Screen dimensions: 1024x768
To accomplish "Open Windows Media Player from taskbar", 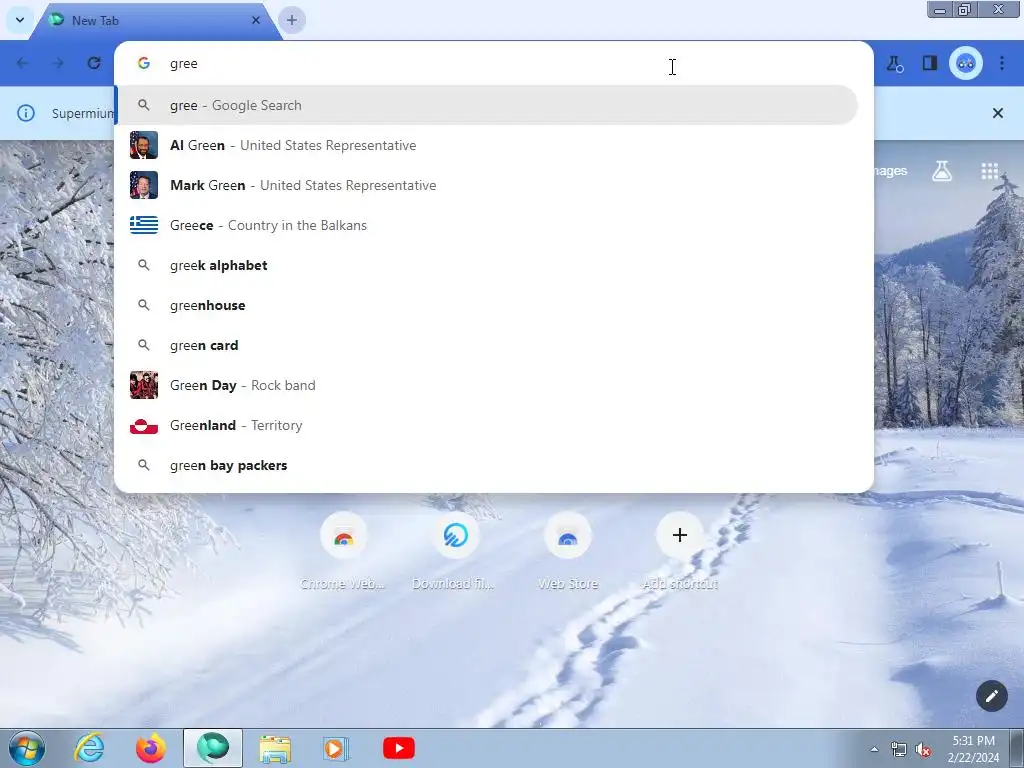I will click(x=337, y=749).
